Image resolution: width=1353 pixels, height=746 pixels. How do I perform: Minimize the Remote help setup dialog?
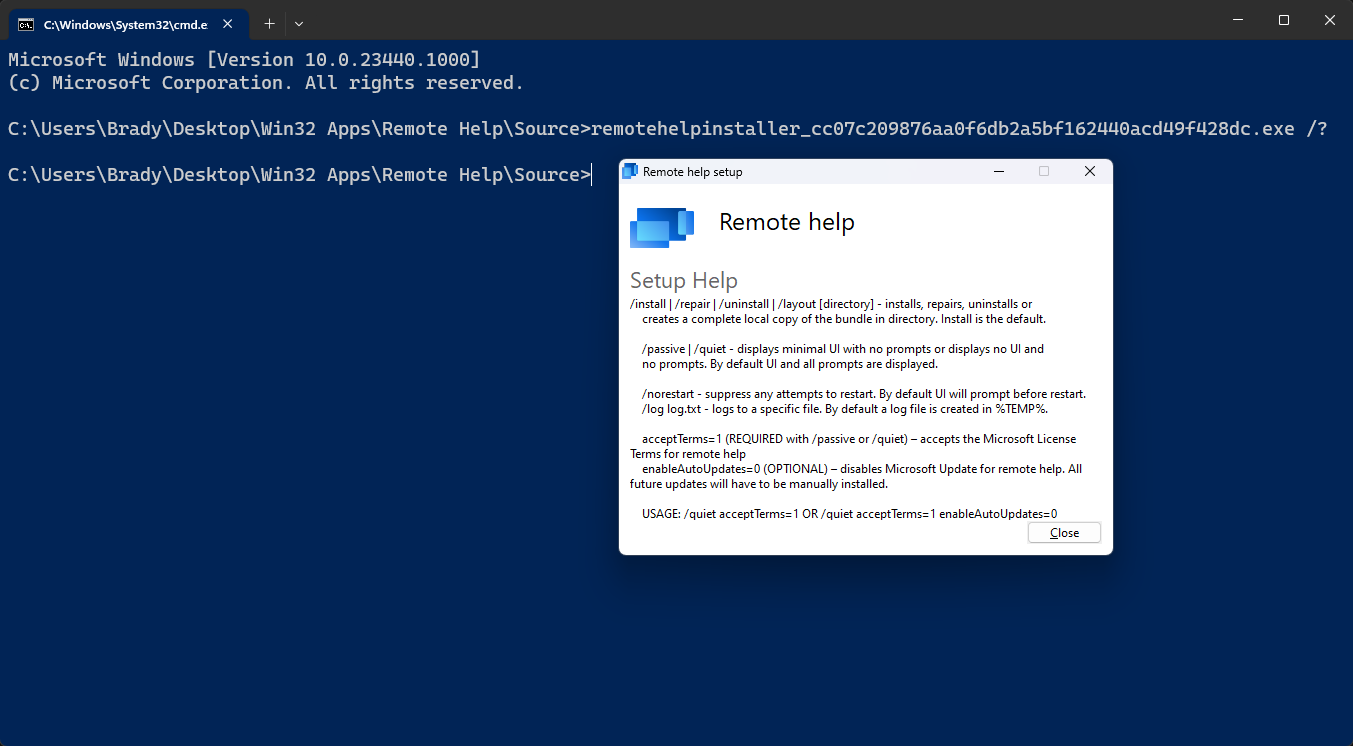(x=998, y=171)
